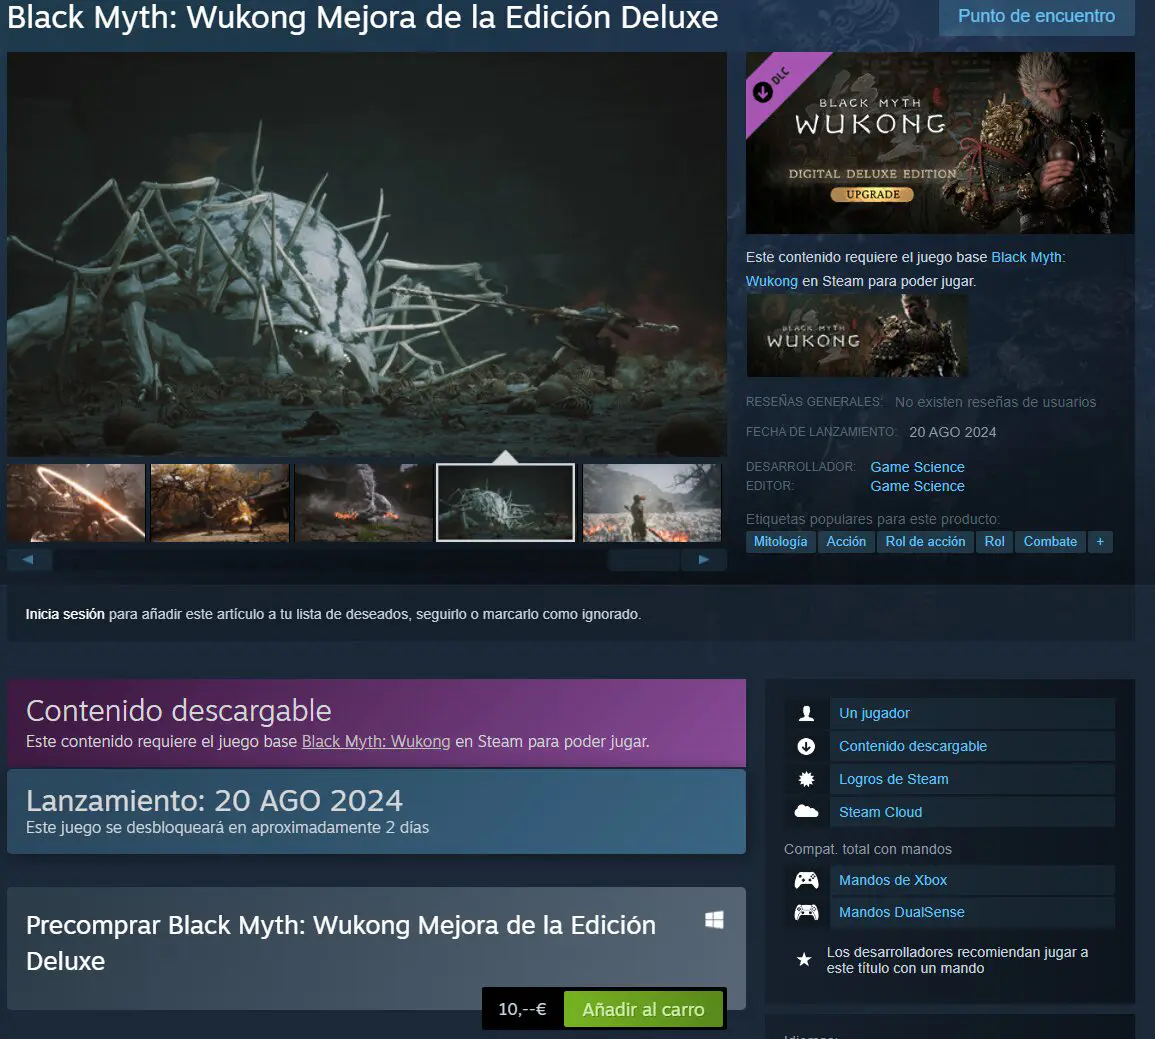This screenshot has height=1039, width=1155.
Task: Click the release date 20 AGO 2024 value
Action: click(x=952, y=432)
